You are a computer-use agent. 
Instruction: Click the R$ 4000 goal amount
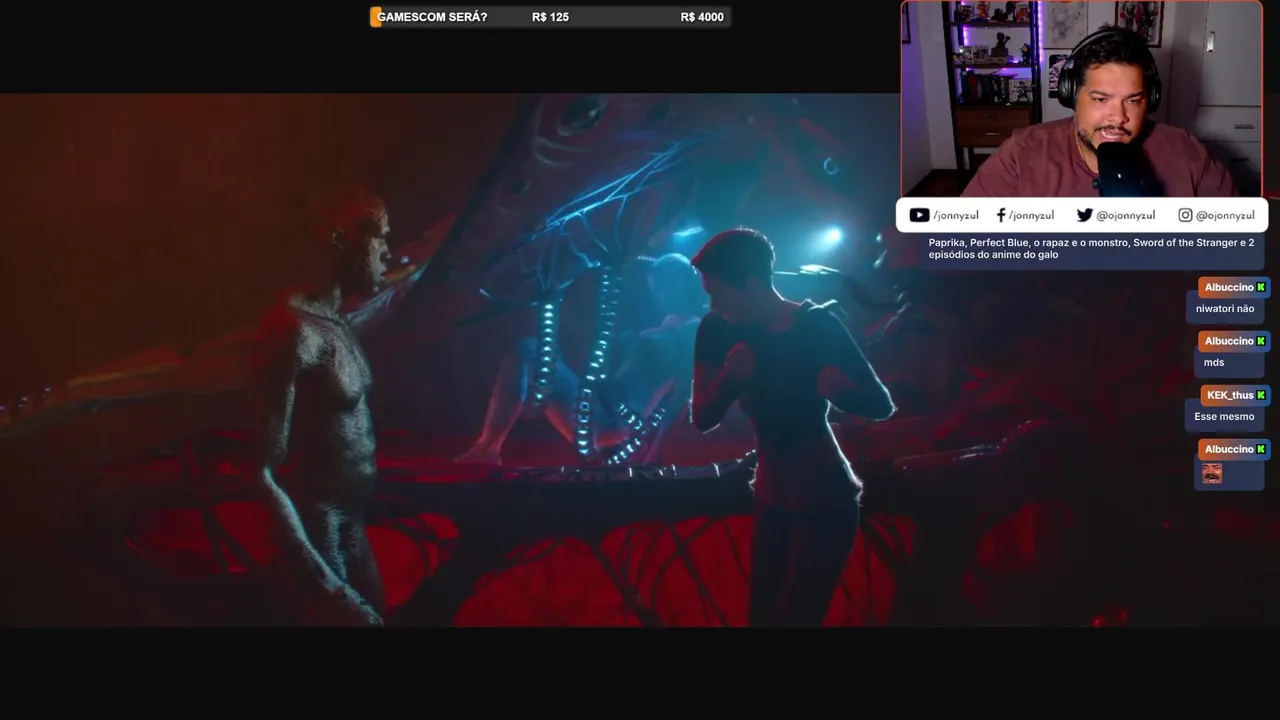click(702, 17)
